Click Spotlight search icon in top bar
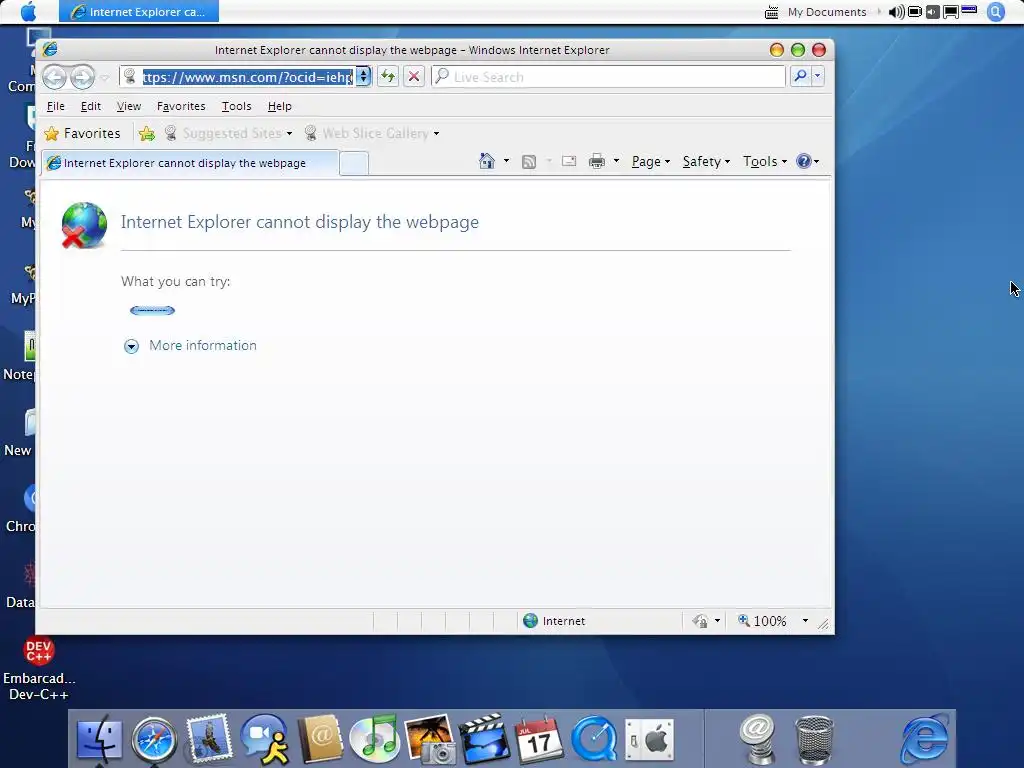Screen dimensions: 1024x768 coord(995,12)
